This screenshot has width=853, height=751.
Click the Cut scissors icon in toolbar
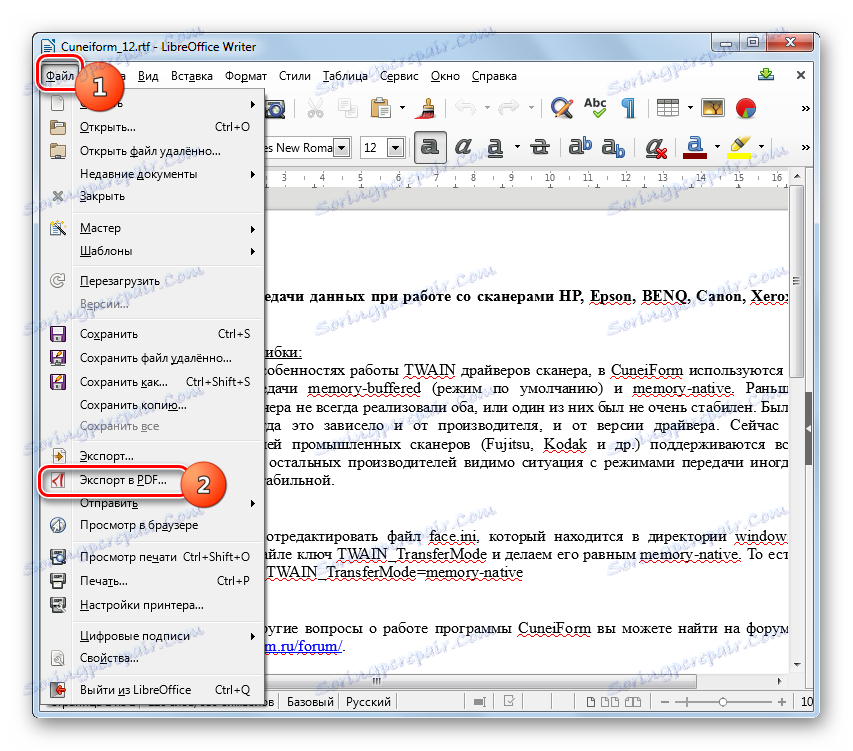click(x=314, y=108)
